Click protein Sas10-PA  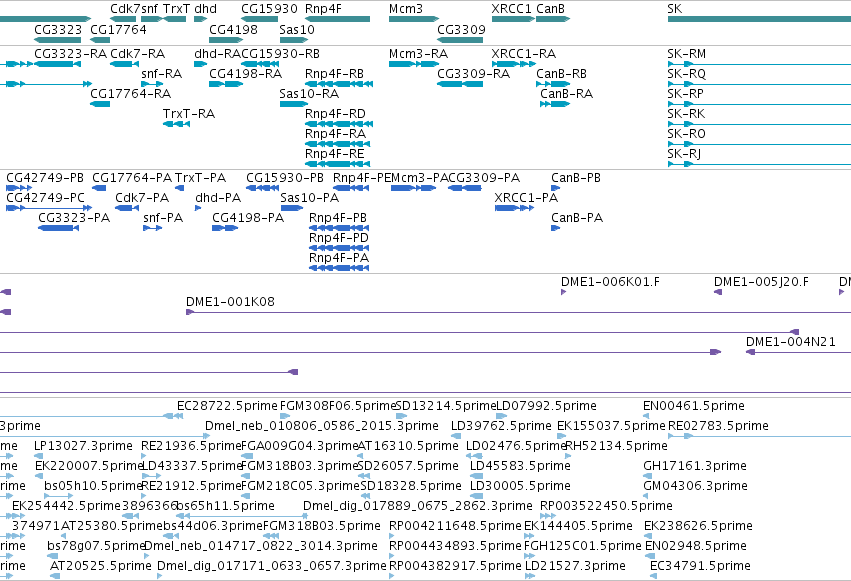click(x=291, y=208)
